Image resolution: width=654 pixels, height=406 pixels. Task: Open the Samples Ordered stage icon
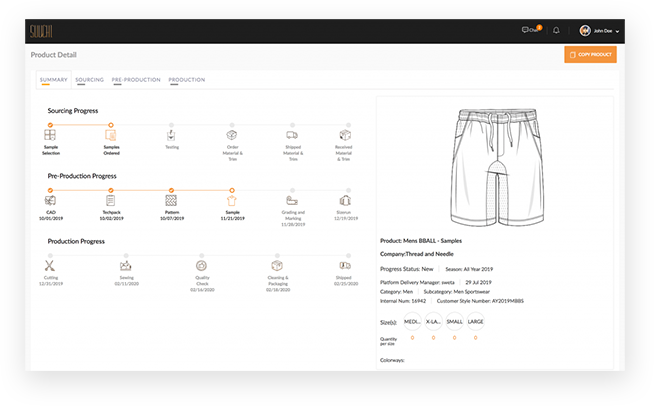coord(111,135)
